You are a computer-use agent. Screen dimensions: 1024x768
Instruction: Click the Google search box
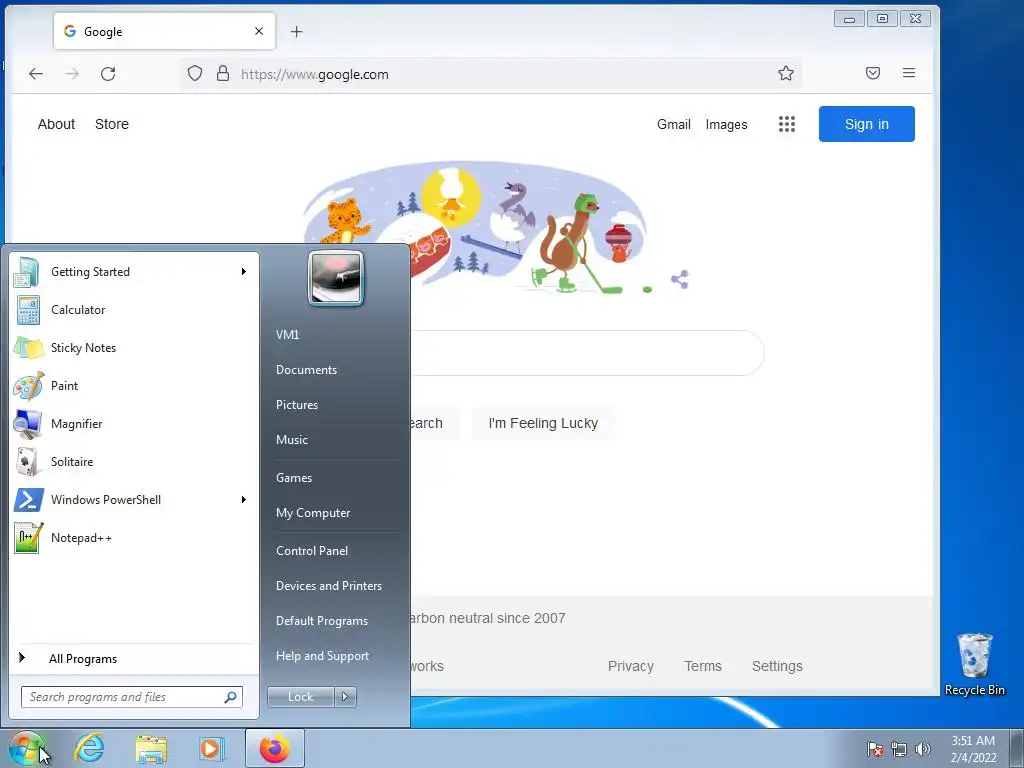click(586, 353)
